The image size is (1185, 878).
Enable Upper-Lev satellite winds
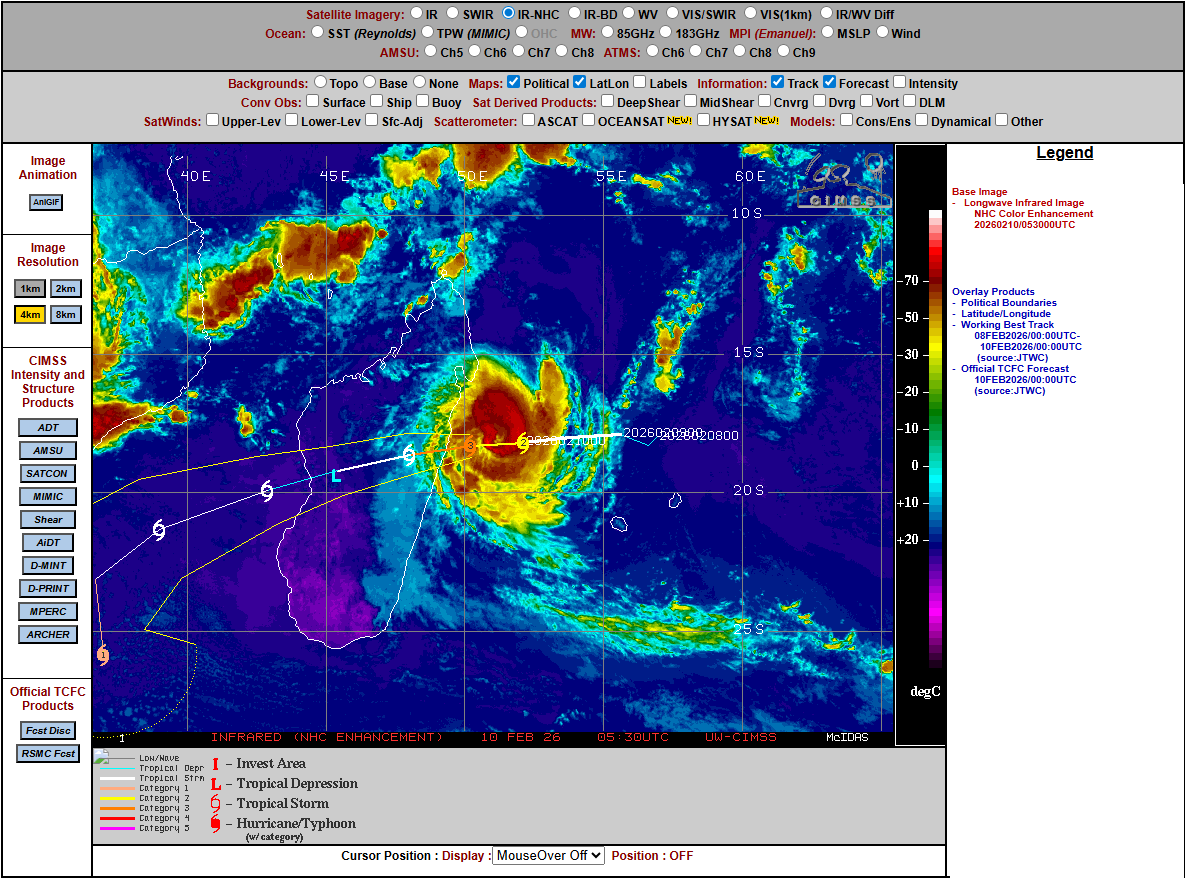pos(213,119)
